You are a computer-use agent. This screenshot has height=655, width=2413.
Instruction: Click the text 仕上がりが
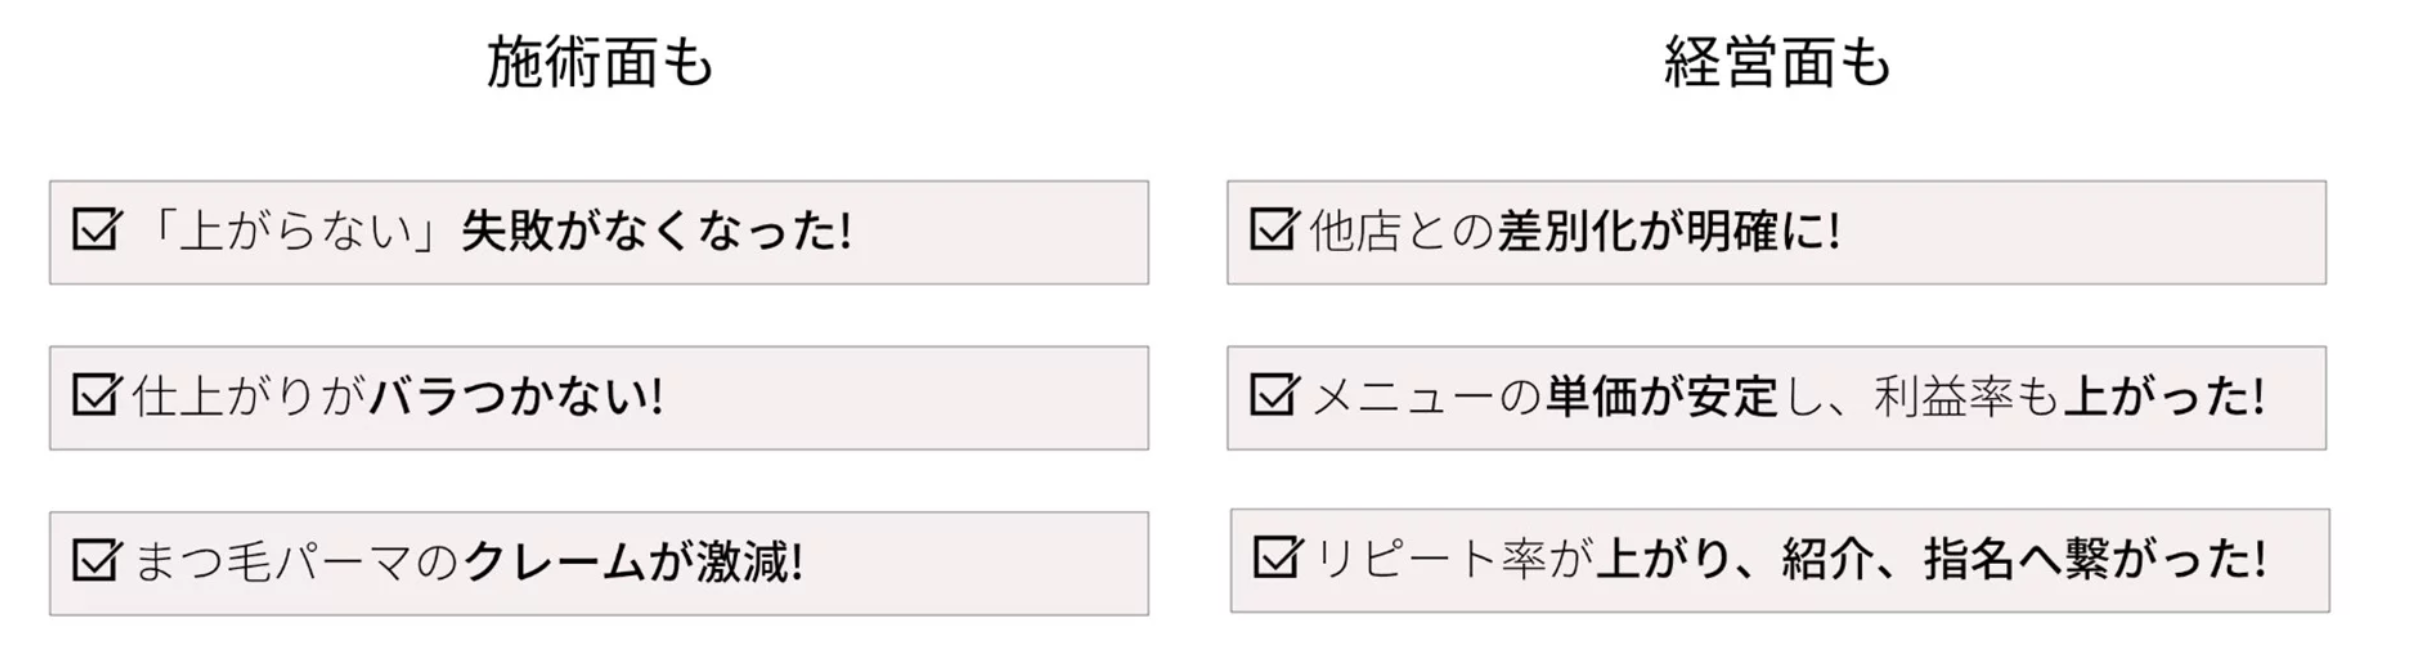(249, 397)
